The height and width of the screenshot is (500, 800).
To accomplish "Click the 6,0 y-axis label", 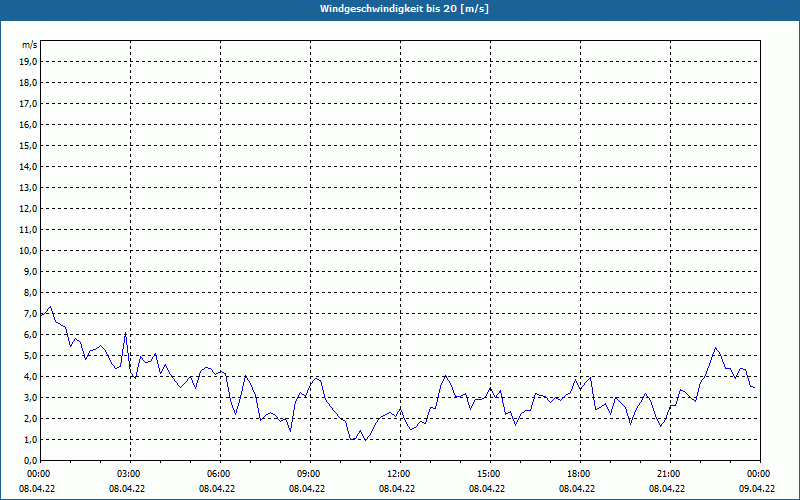I will [31, 335].
